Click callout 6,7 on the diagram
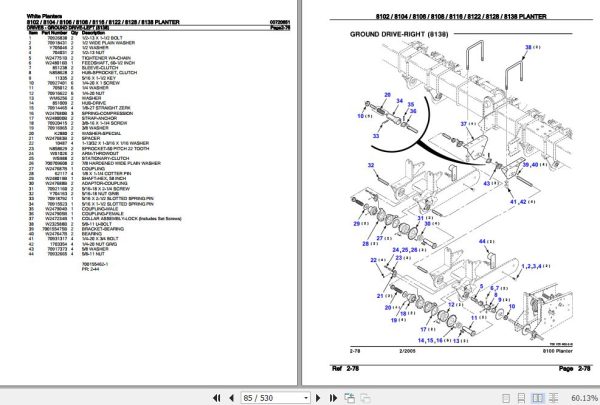The height and width of the screenshot is (405, 600). tap(494, 288)
